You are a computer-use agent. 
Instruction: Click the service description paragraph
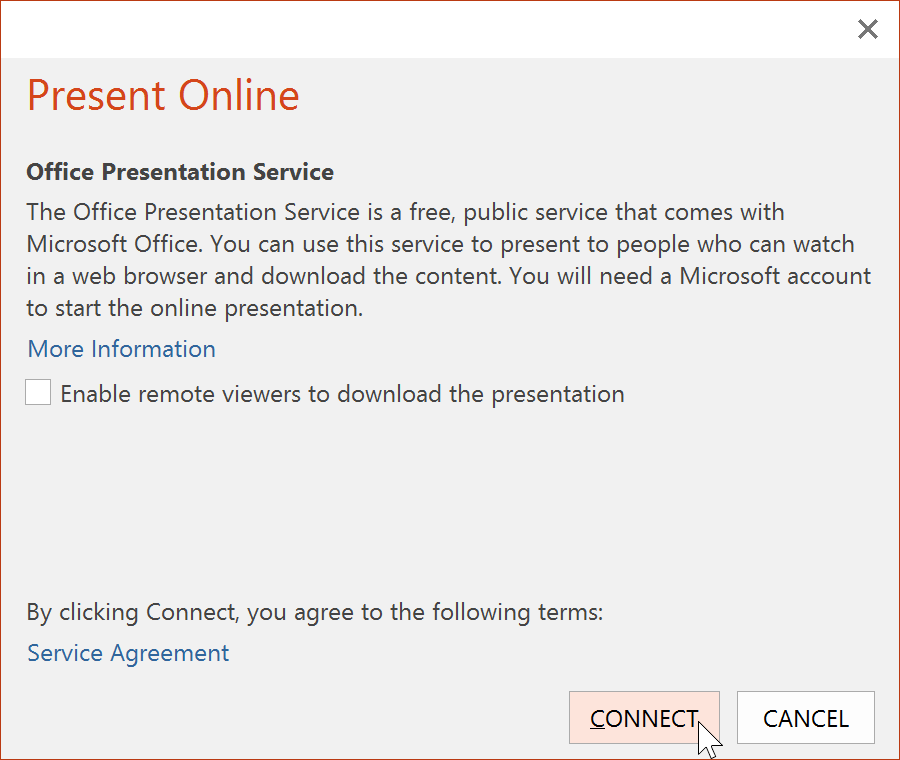(440, 259)
